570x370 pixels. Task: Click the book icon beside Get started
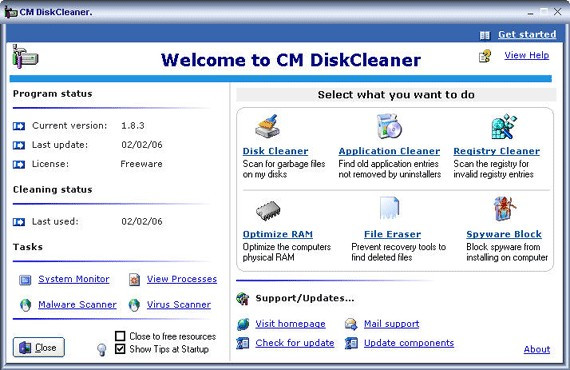[x=485, y=35]
